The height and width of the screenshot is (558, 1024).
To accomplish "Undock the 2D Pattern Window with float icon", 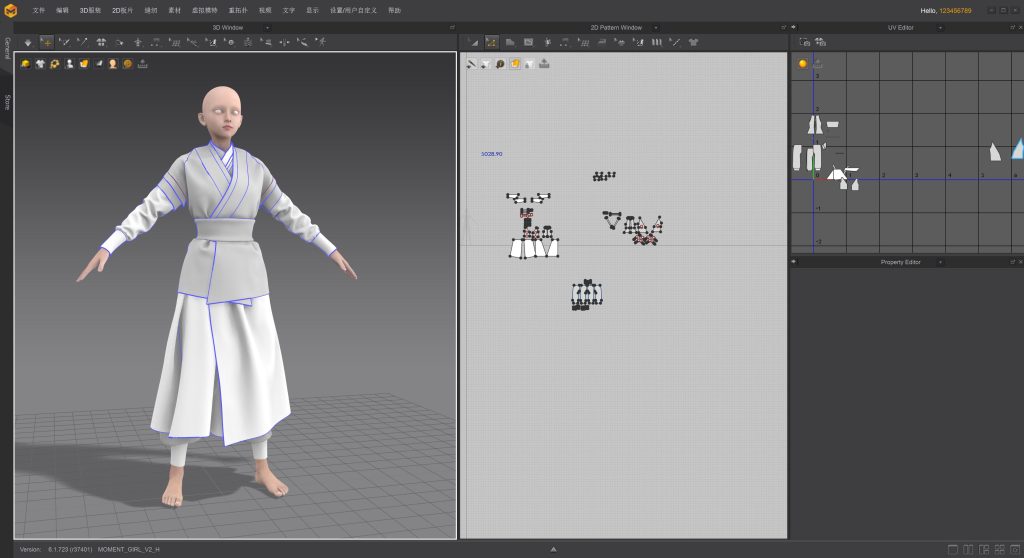I will tap(784, 27).
